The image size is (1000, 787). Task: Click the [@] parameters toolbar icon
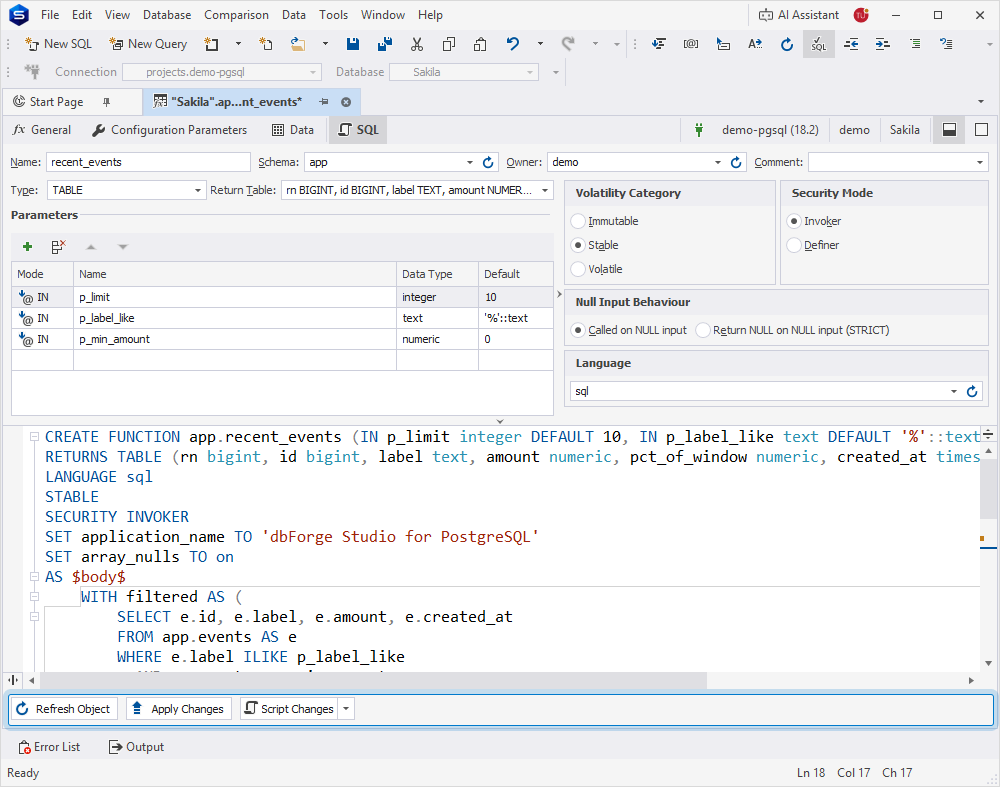click(x=691, y=44)
